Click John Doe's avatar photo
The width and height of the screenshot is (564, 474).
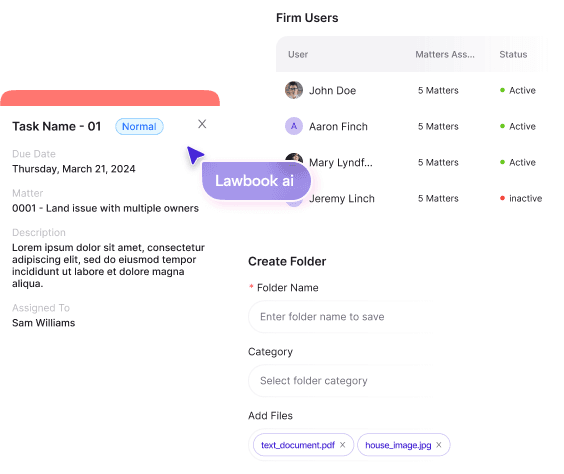(x=294, y=90)
